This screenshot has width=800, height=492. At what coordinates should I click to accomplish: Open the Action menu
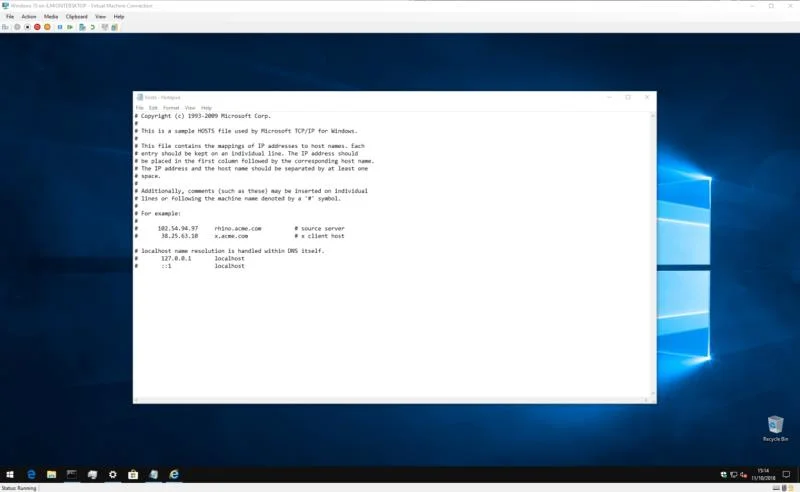coord(29,17)
